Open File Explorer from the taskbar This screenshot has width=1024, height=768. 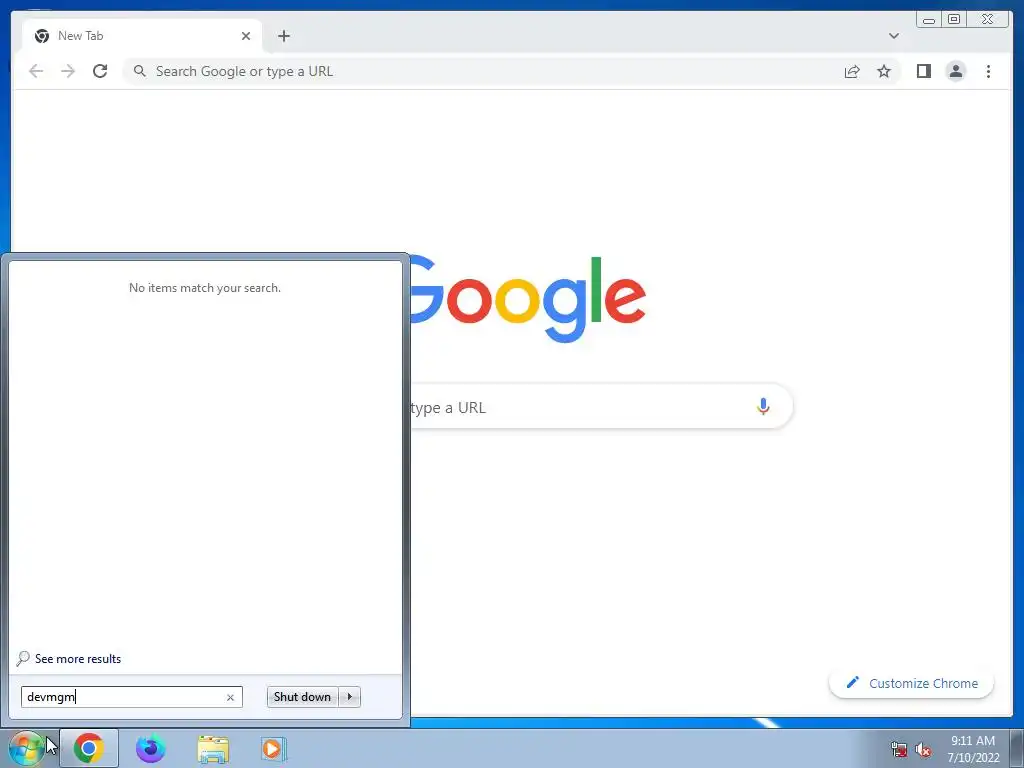(x=213, y=749)
